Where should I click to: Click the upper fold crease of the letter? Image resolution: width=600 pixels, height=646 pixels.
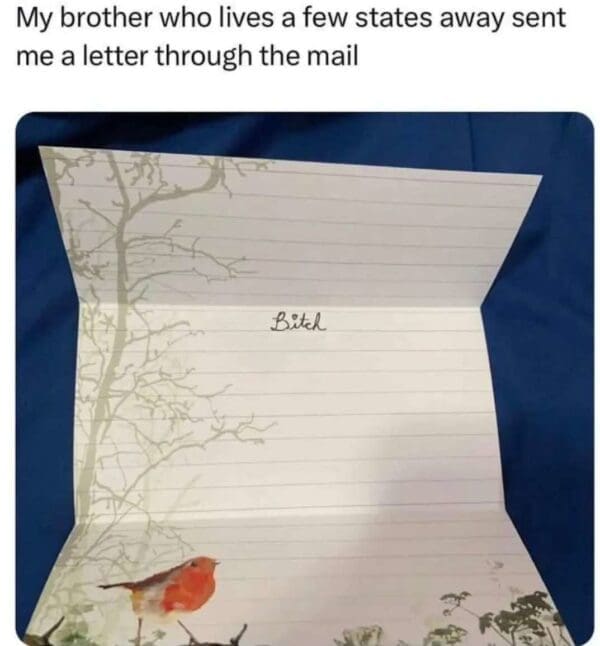284,306
